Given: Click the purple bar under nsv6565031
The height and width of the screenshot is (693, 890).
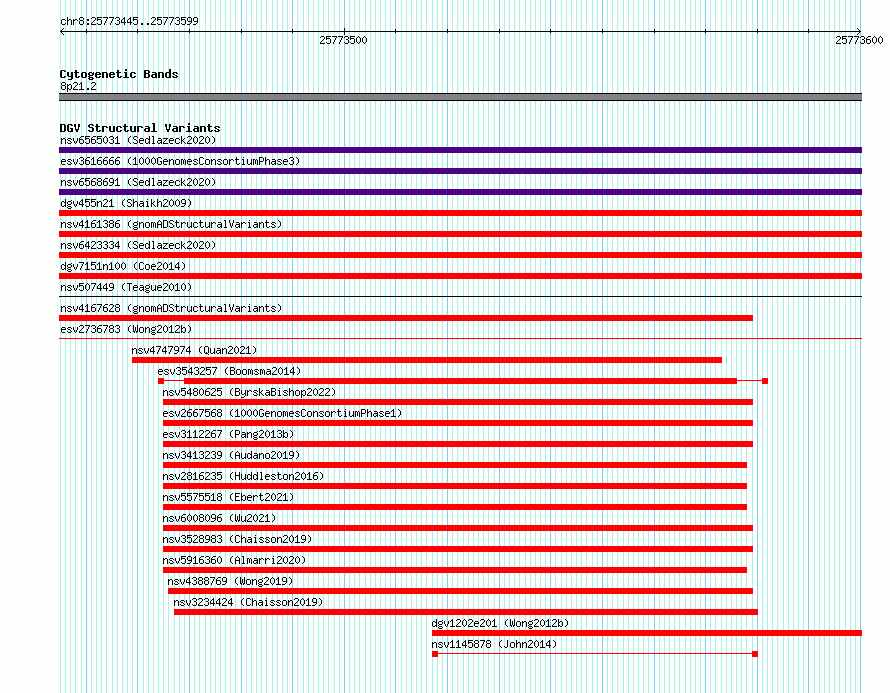Looking at the screenshot, I should pyautogui.click(x=460, y=150).
